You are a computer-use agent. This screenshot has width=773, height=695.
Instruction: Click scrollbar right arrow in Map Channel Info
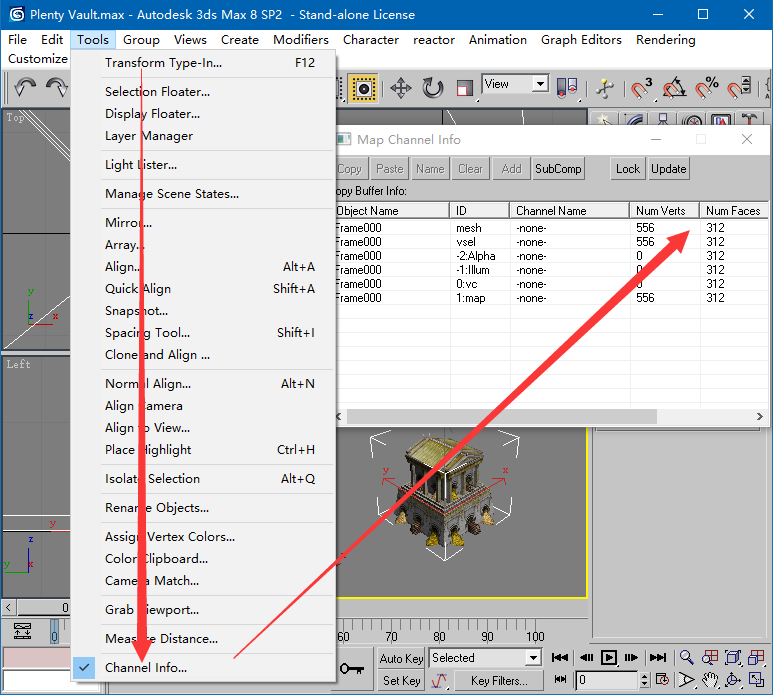point(760,417)
